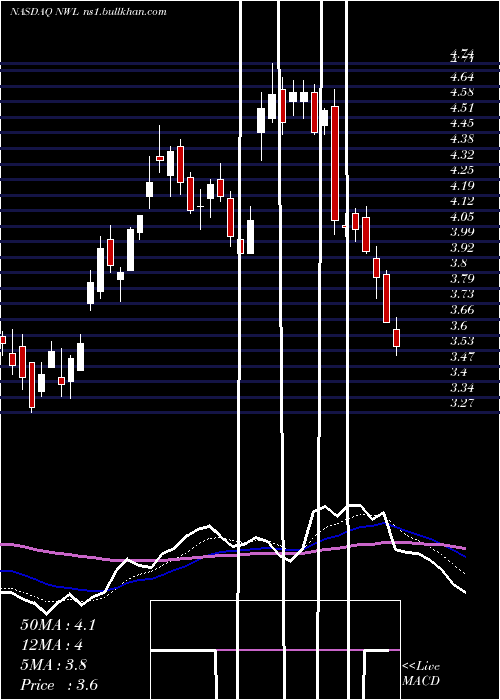Click the 12MA : 4 readout
This screenshot has width=500, height=700.
[52, 645]
